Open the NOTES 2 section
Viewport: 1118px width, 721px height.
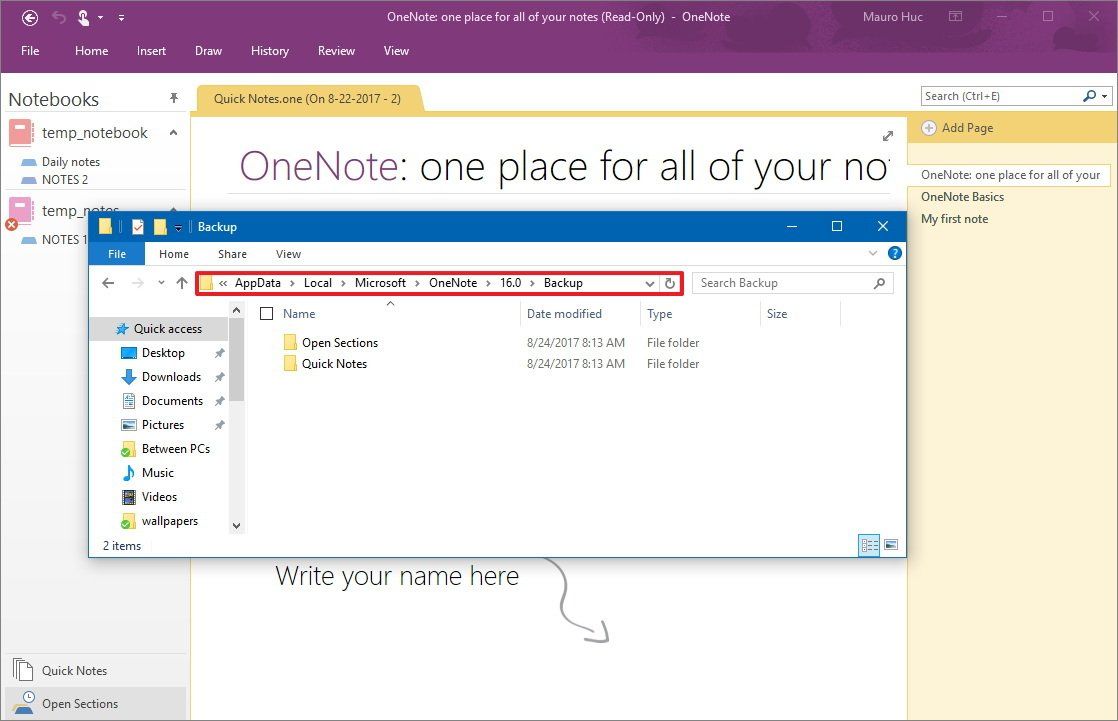(65, 180)
